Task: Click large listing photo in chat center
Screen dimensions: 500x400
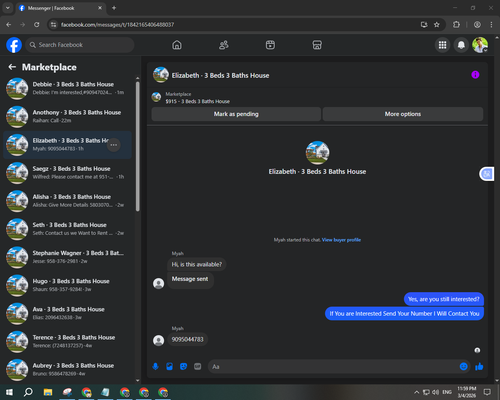Action: pyautogui.click(x=317, y=153)
